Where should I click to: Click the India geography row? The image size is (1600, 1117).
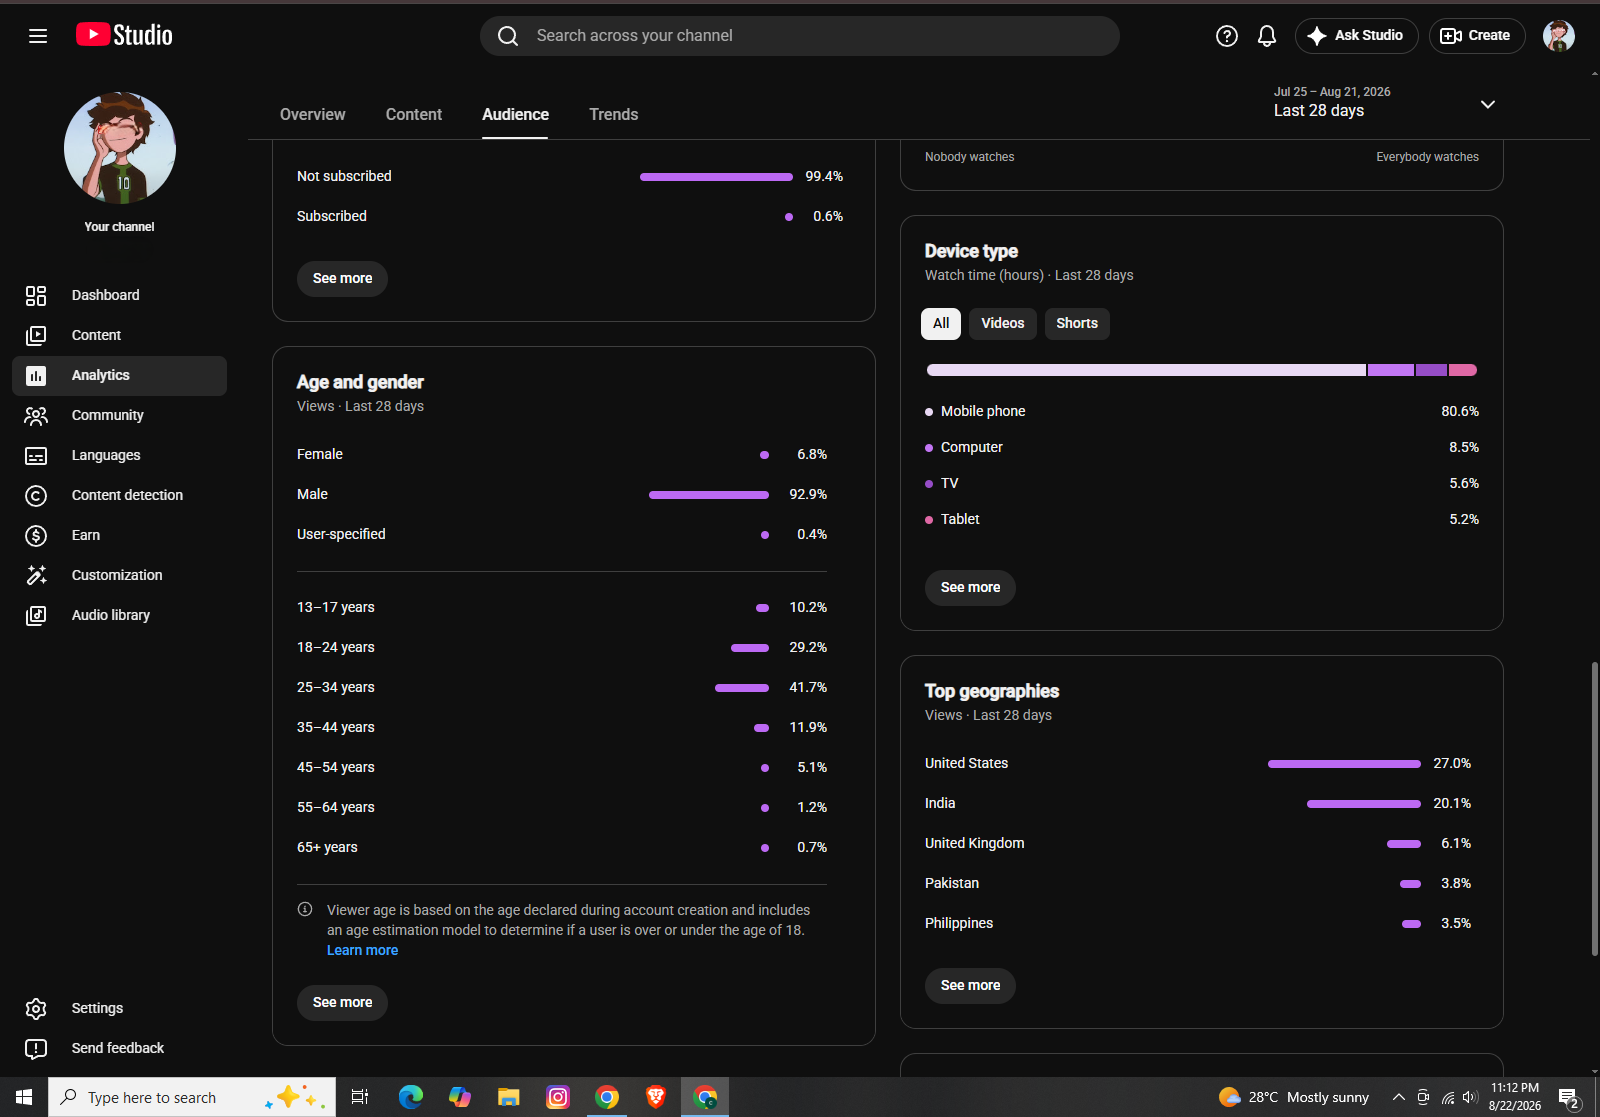1198,803
